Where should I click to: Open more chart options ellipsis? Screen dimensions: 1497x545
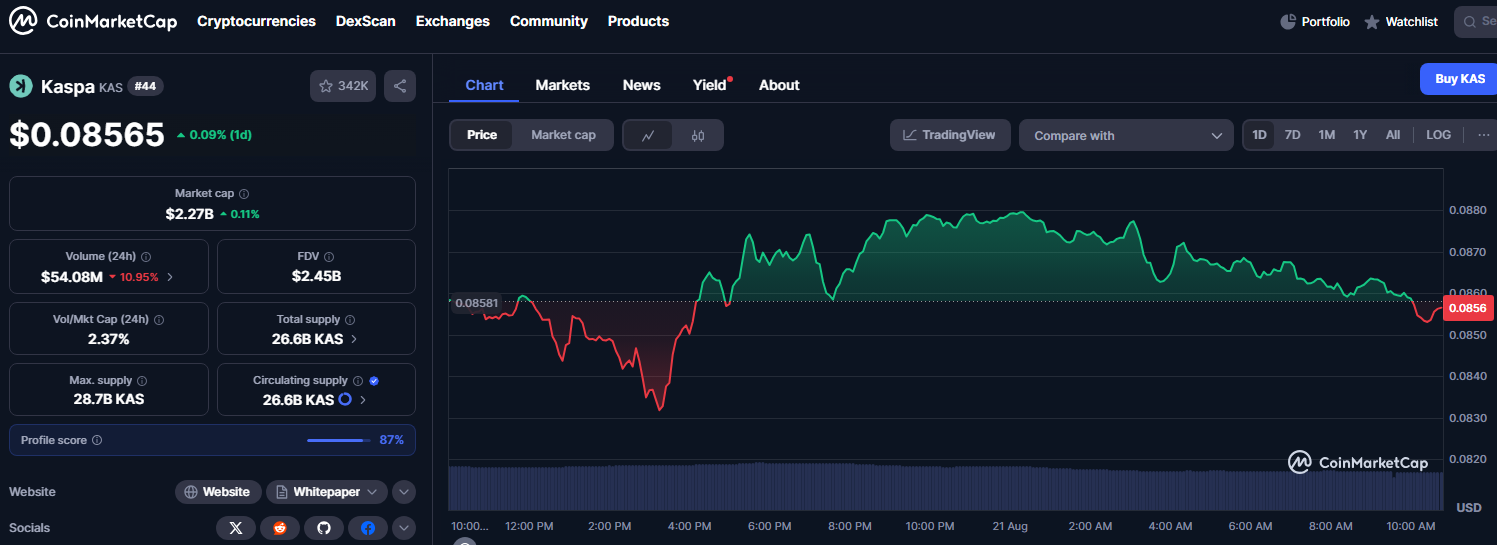coord(1483,135)
